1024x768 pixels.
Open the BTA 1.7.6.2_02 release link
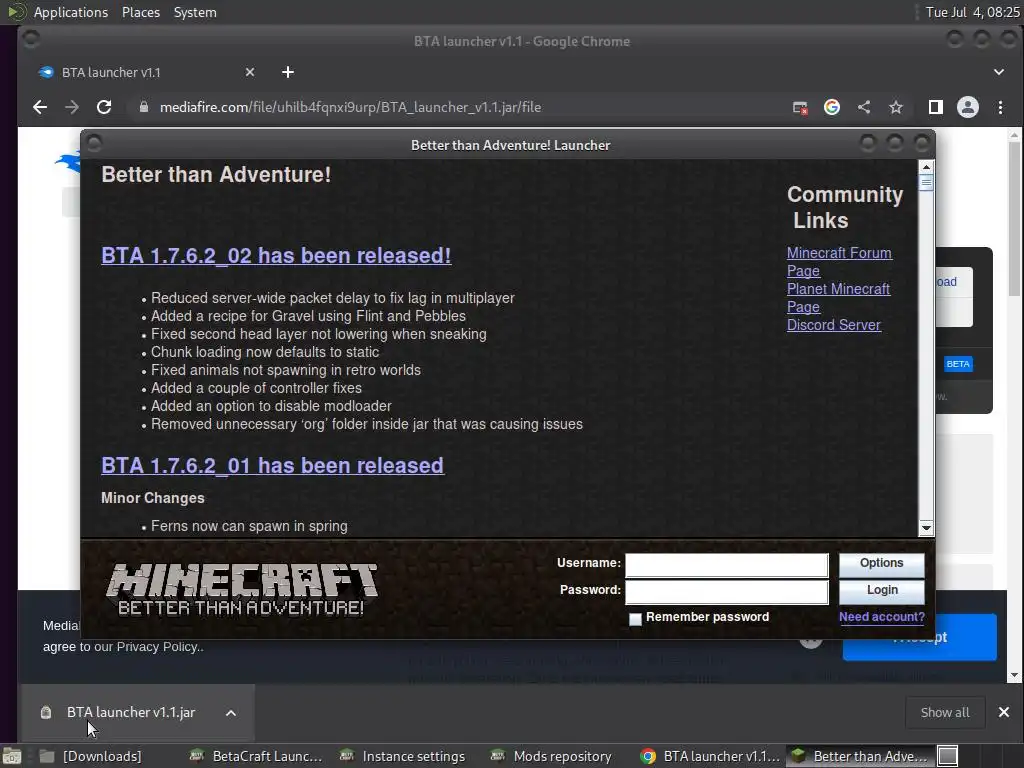276,255
